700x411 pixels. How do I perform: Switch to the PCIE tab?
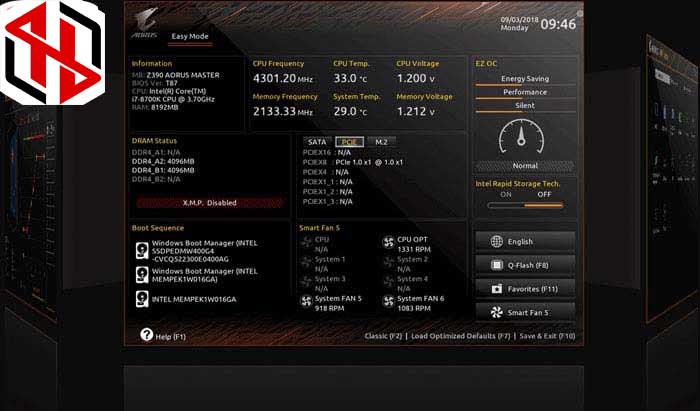(x=349, y=142)
